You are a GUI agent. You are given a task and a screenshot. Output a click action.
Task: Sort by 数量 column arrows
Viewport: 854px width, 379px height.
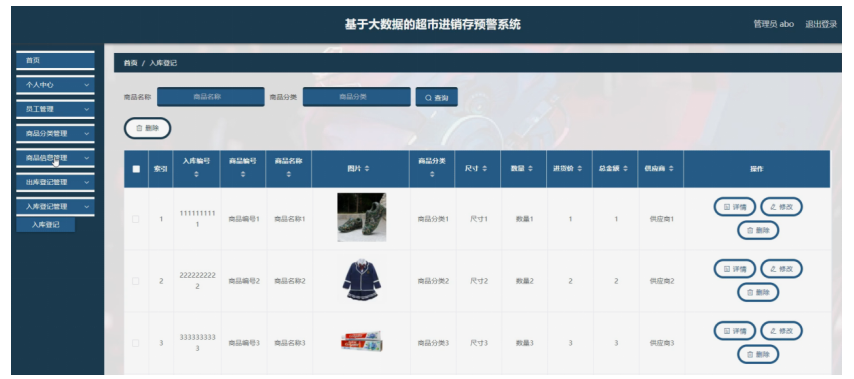coord(530,169)
